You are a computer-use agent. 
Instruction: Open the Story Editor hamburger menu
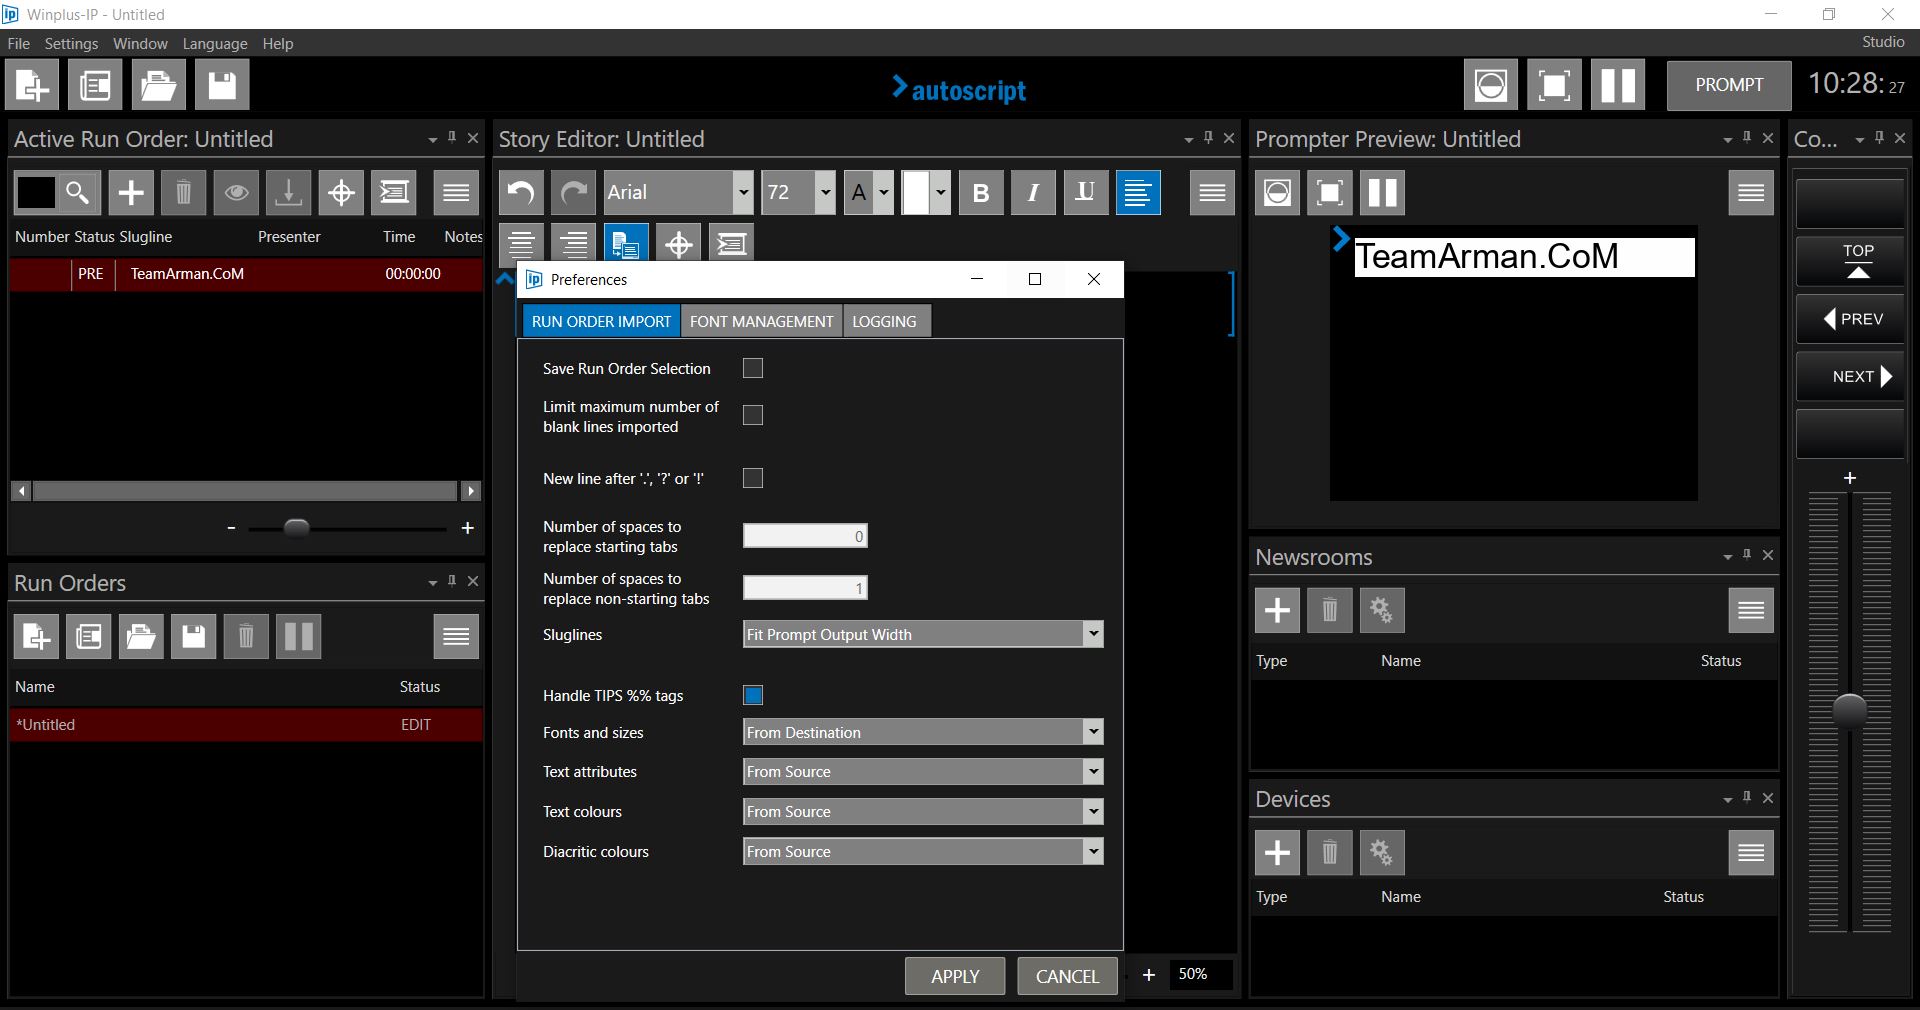[1212, 192]
